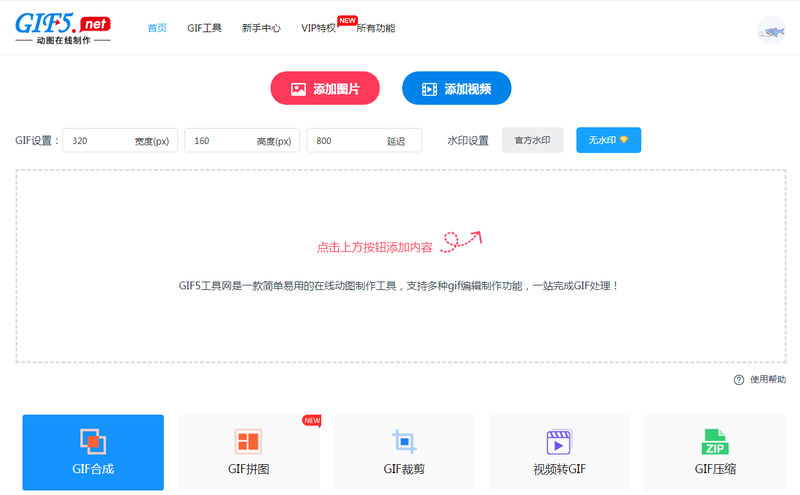
Task: Click the NEW badge on VIP特权
Action: [347, 20]
